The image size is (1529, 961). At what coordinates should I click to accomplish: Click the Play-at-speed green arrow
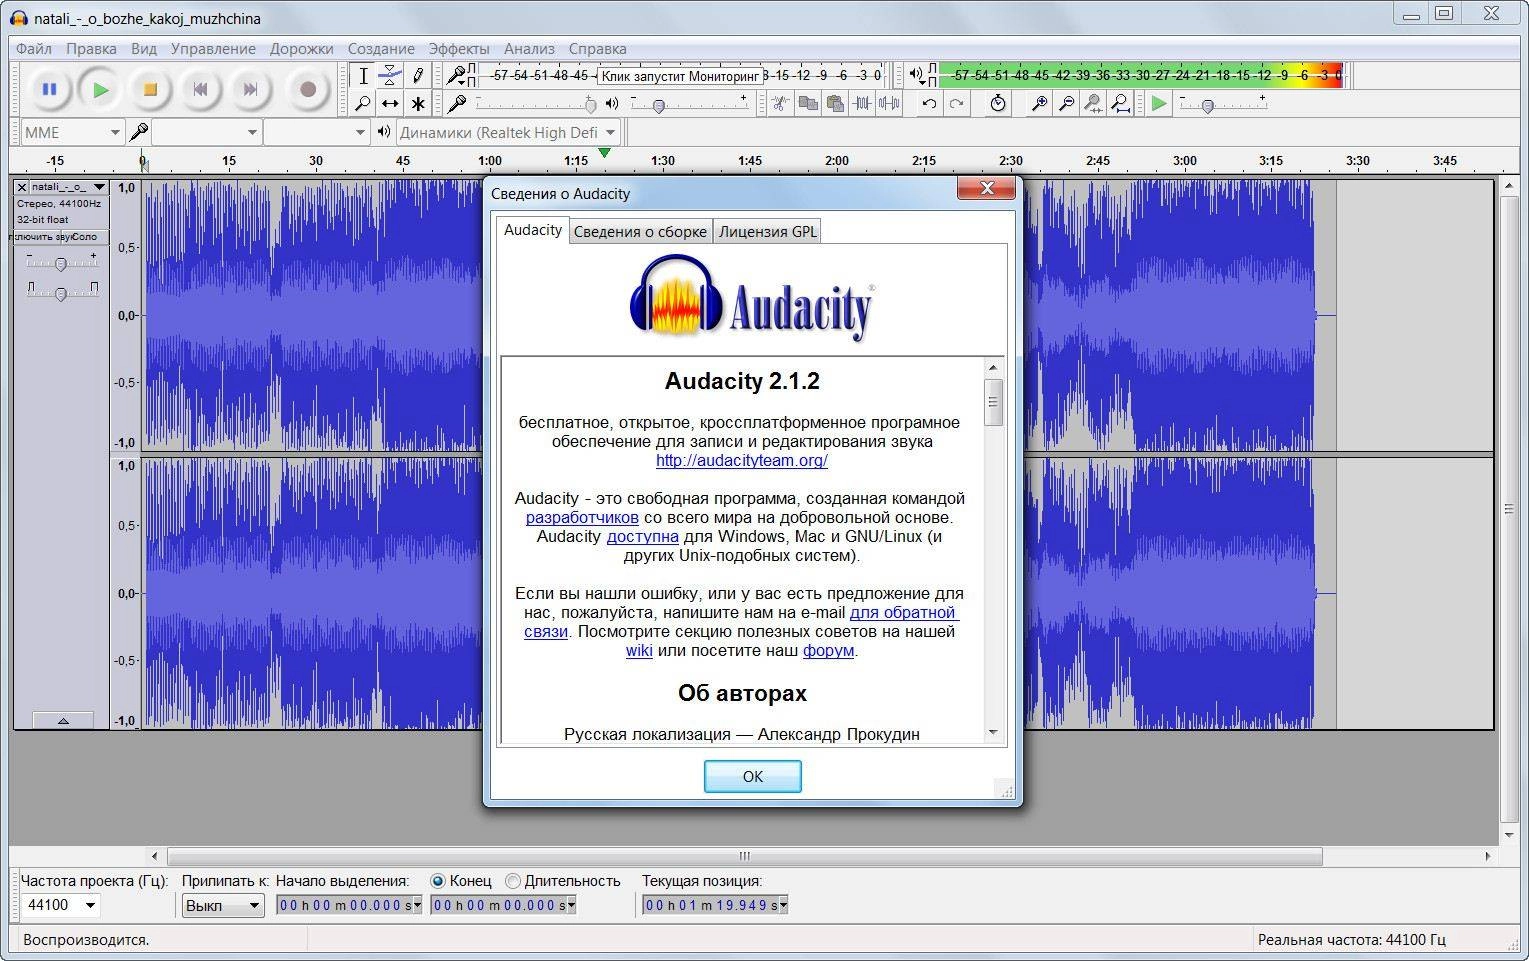point(1159,103)
